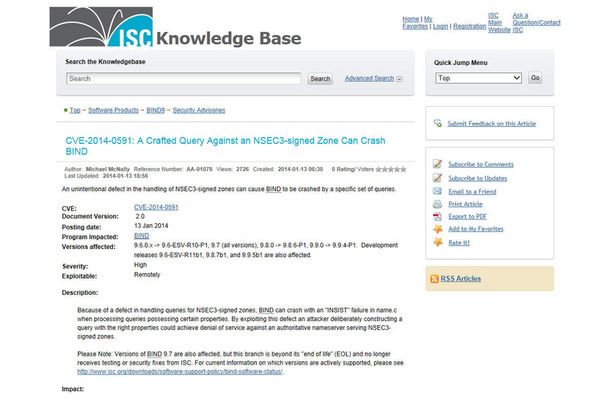Click the Views count 2726

click(242, 169)
